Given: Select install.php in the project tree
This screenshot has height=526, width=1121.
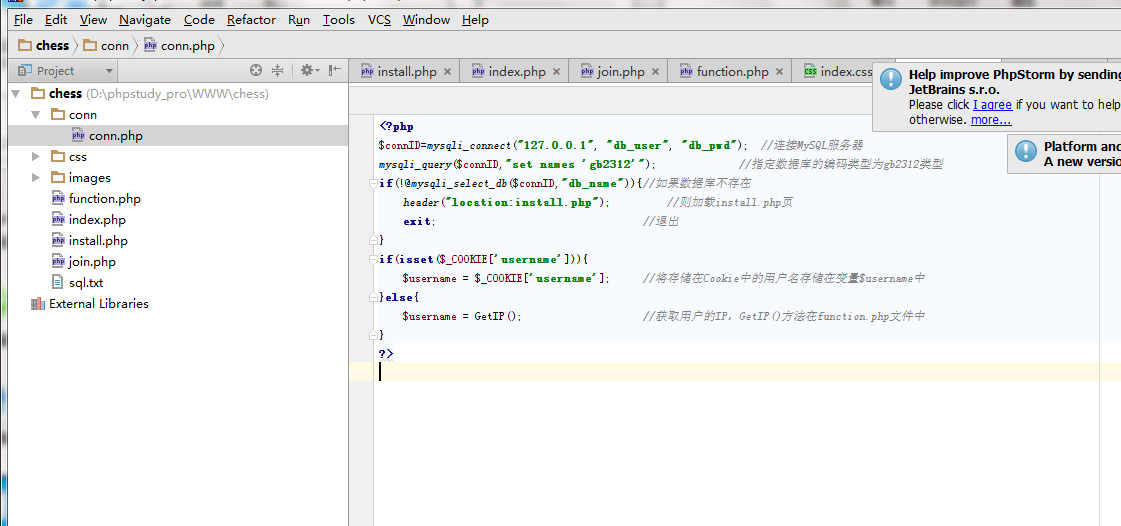Looking at the screenshot, I should 98,241.
